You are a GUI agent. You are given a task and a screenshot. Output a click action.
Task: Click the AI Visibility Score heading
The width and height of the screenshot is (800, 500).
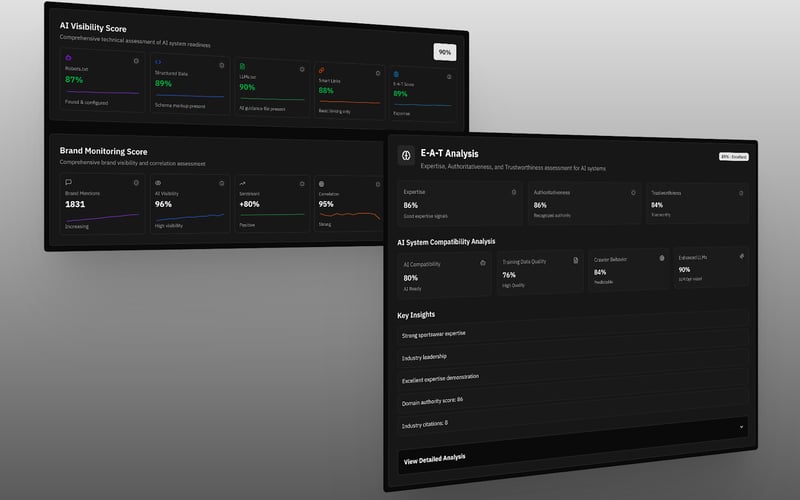[93, 27]
